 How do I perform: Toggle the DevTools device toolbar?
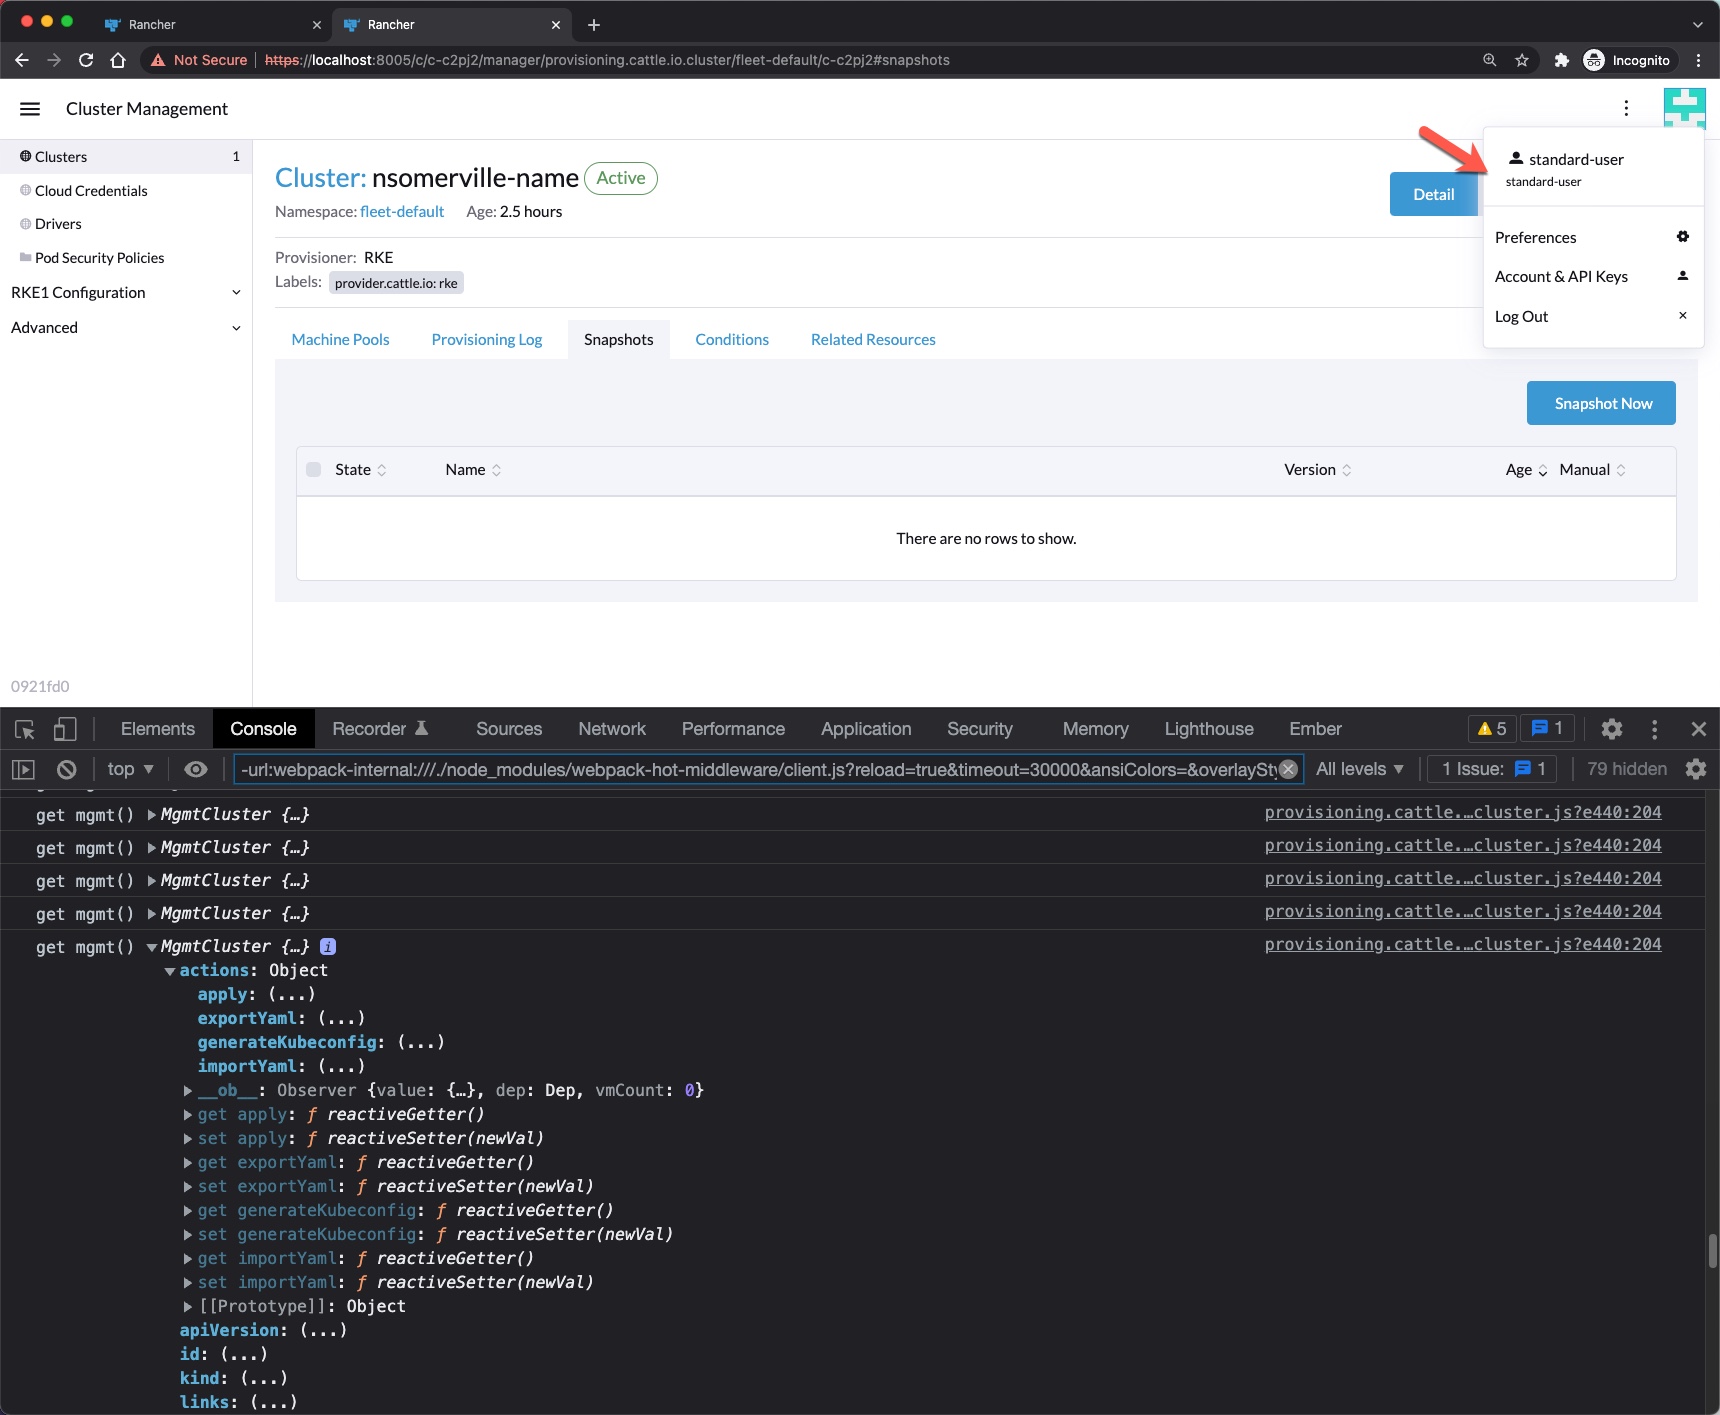point(65,730)
